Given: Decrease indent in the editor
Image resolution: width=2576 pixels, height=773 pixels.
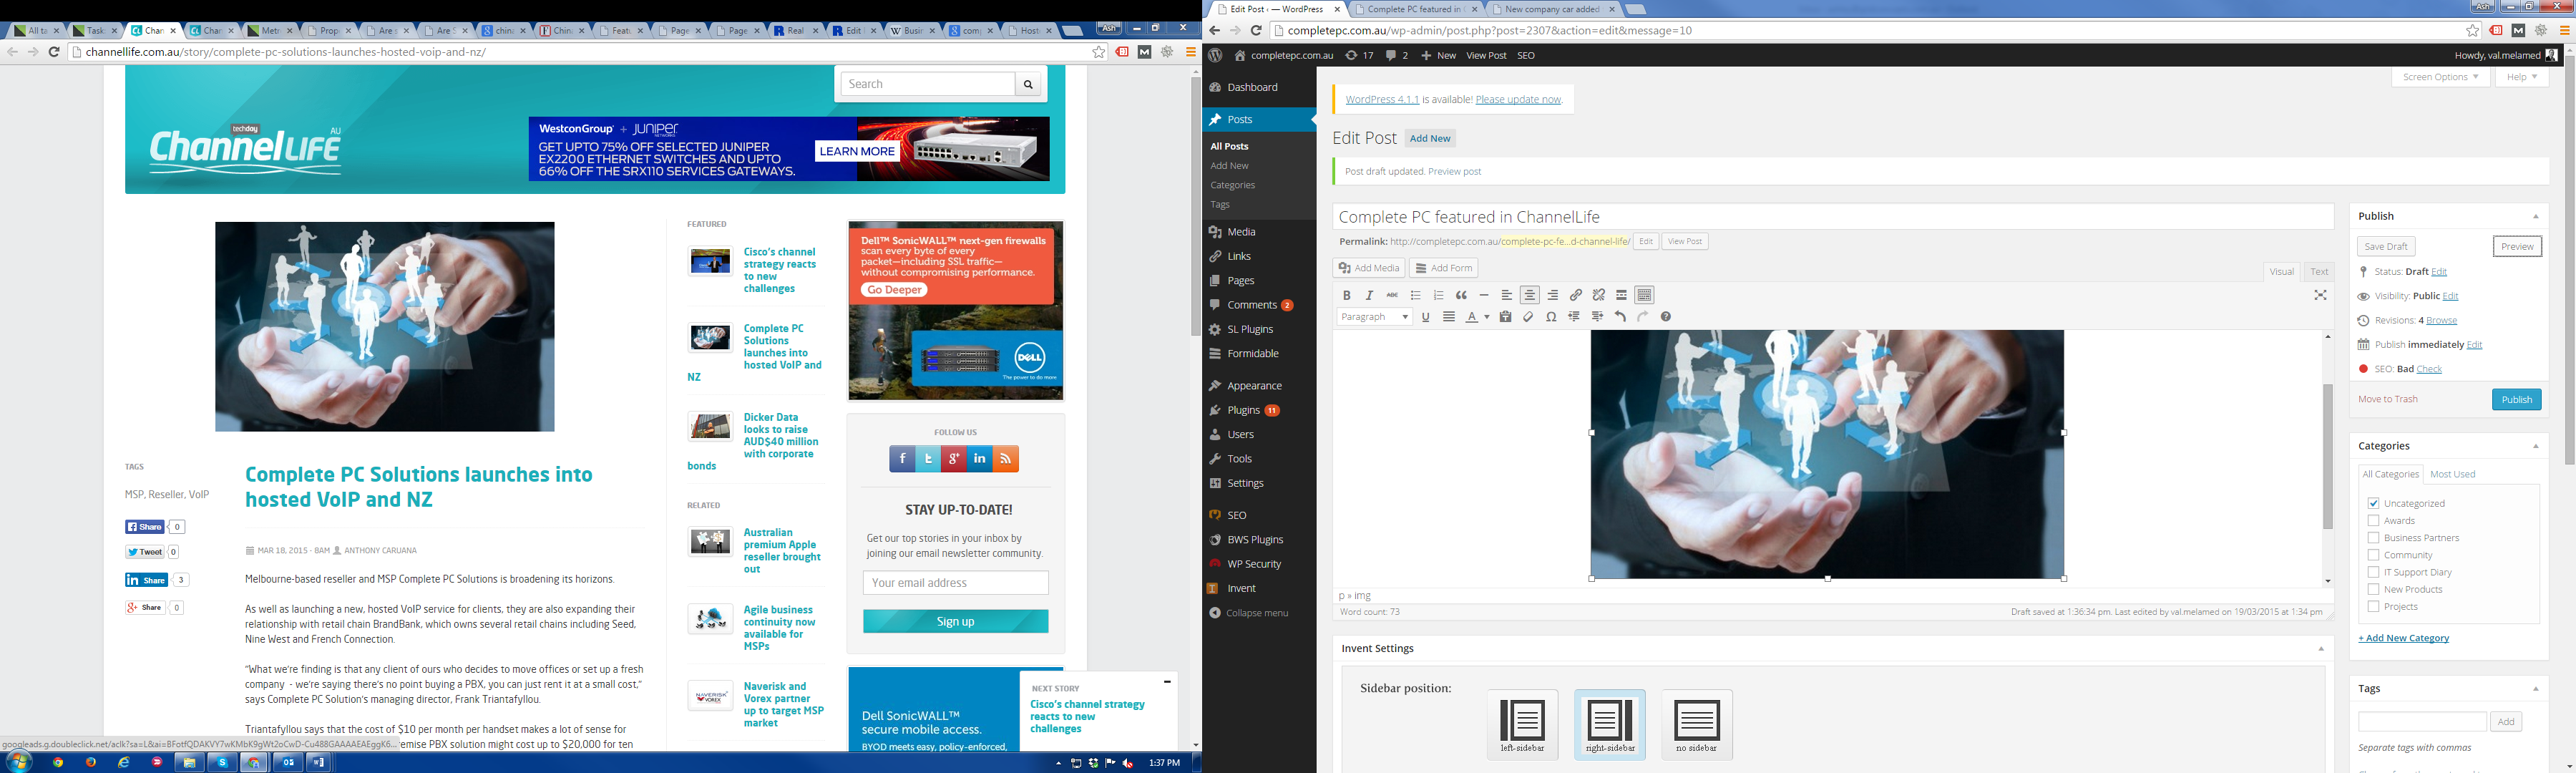Looking at the screenshot, I should click(1574, 317).
